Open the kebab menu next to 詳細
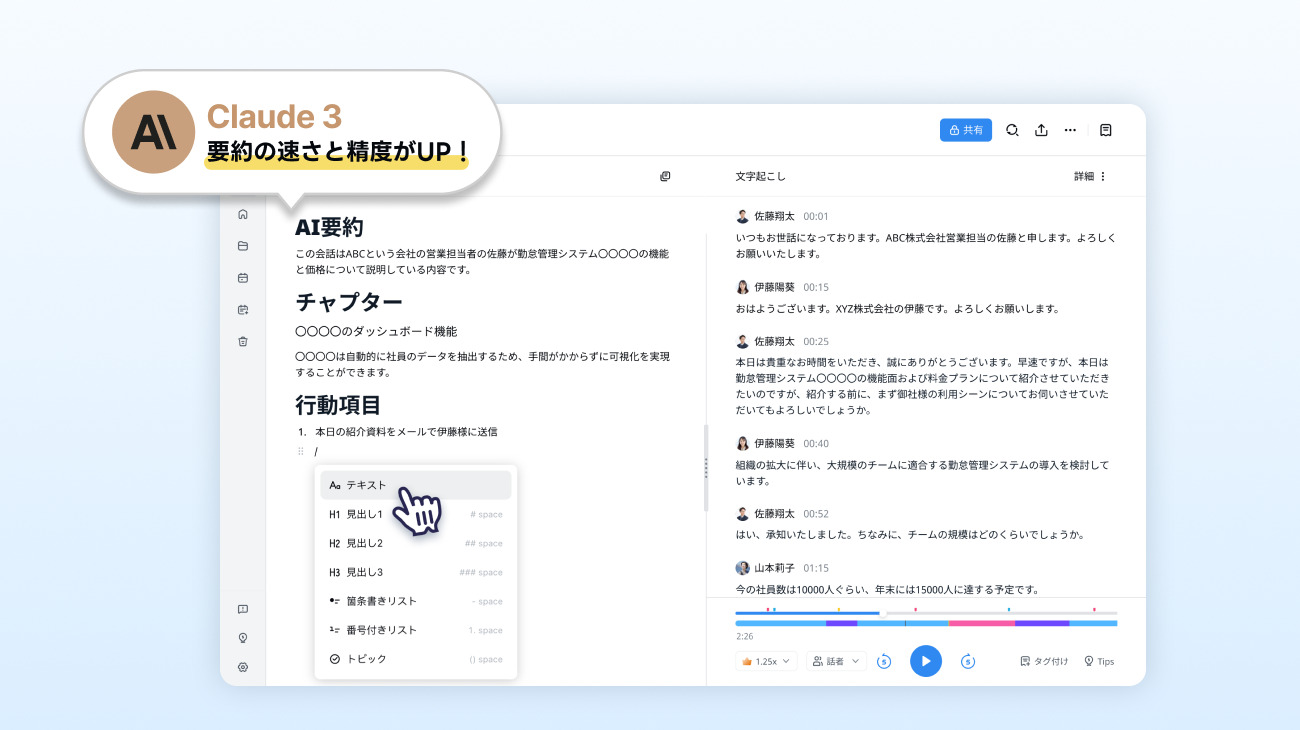The image size is (1300, 730). [x=1103, y=176]
